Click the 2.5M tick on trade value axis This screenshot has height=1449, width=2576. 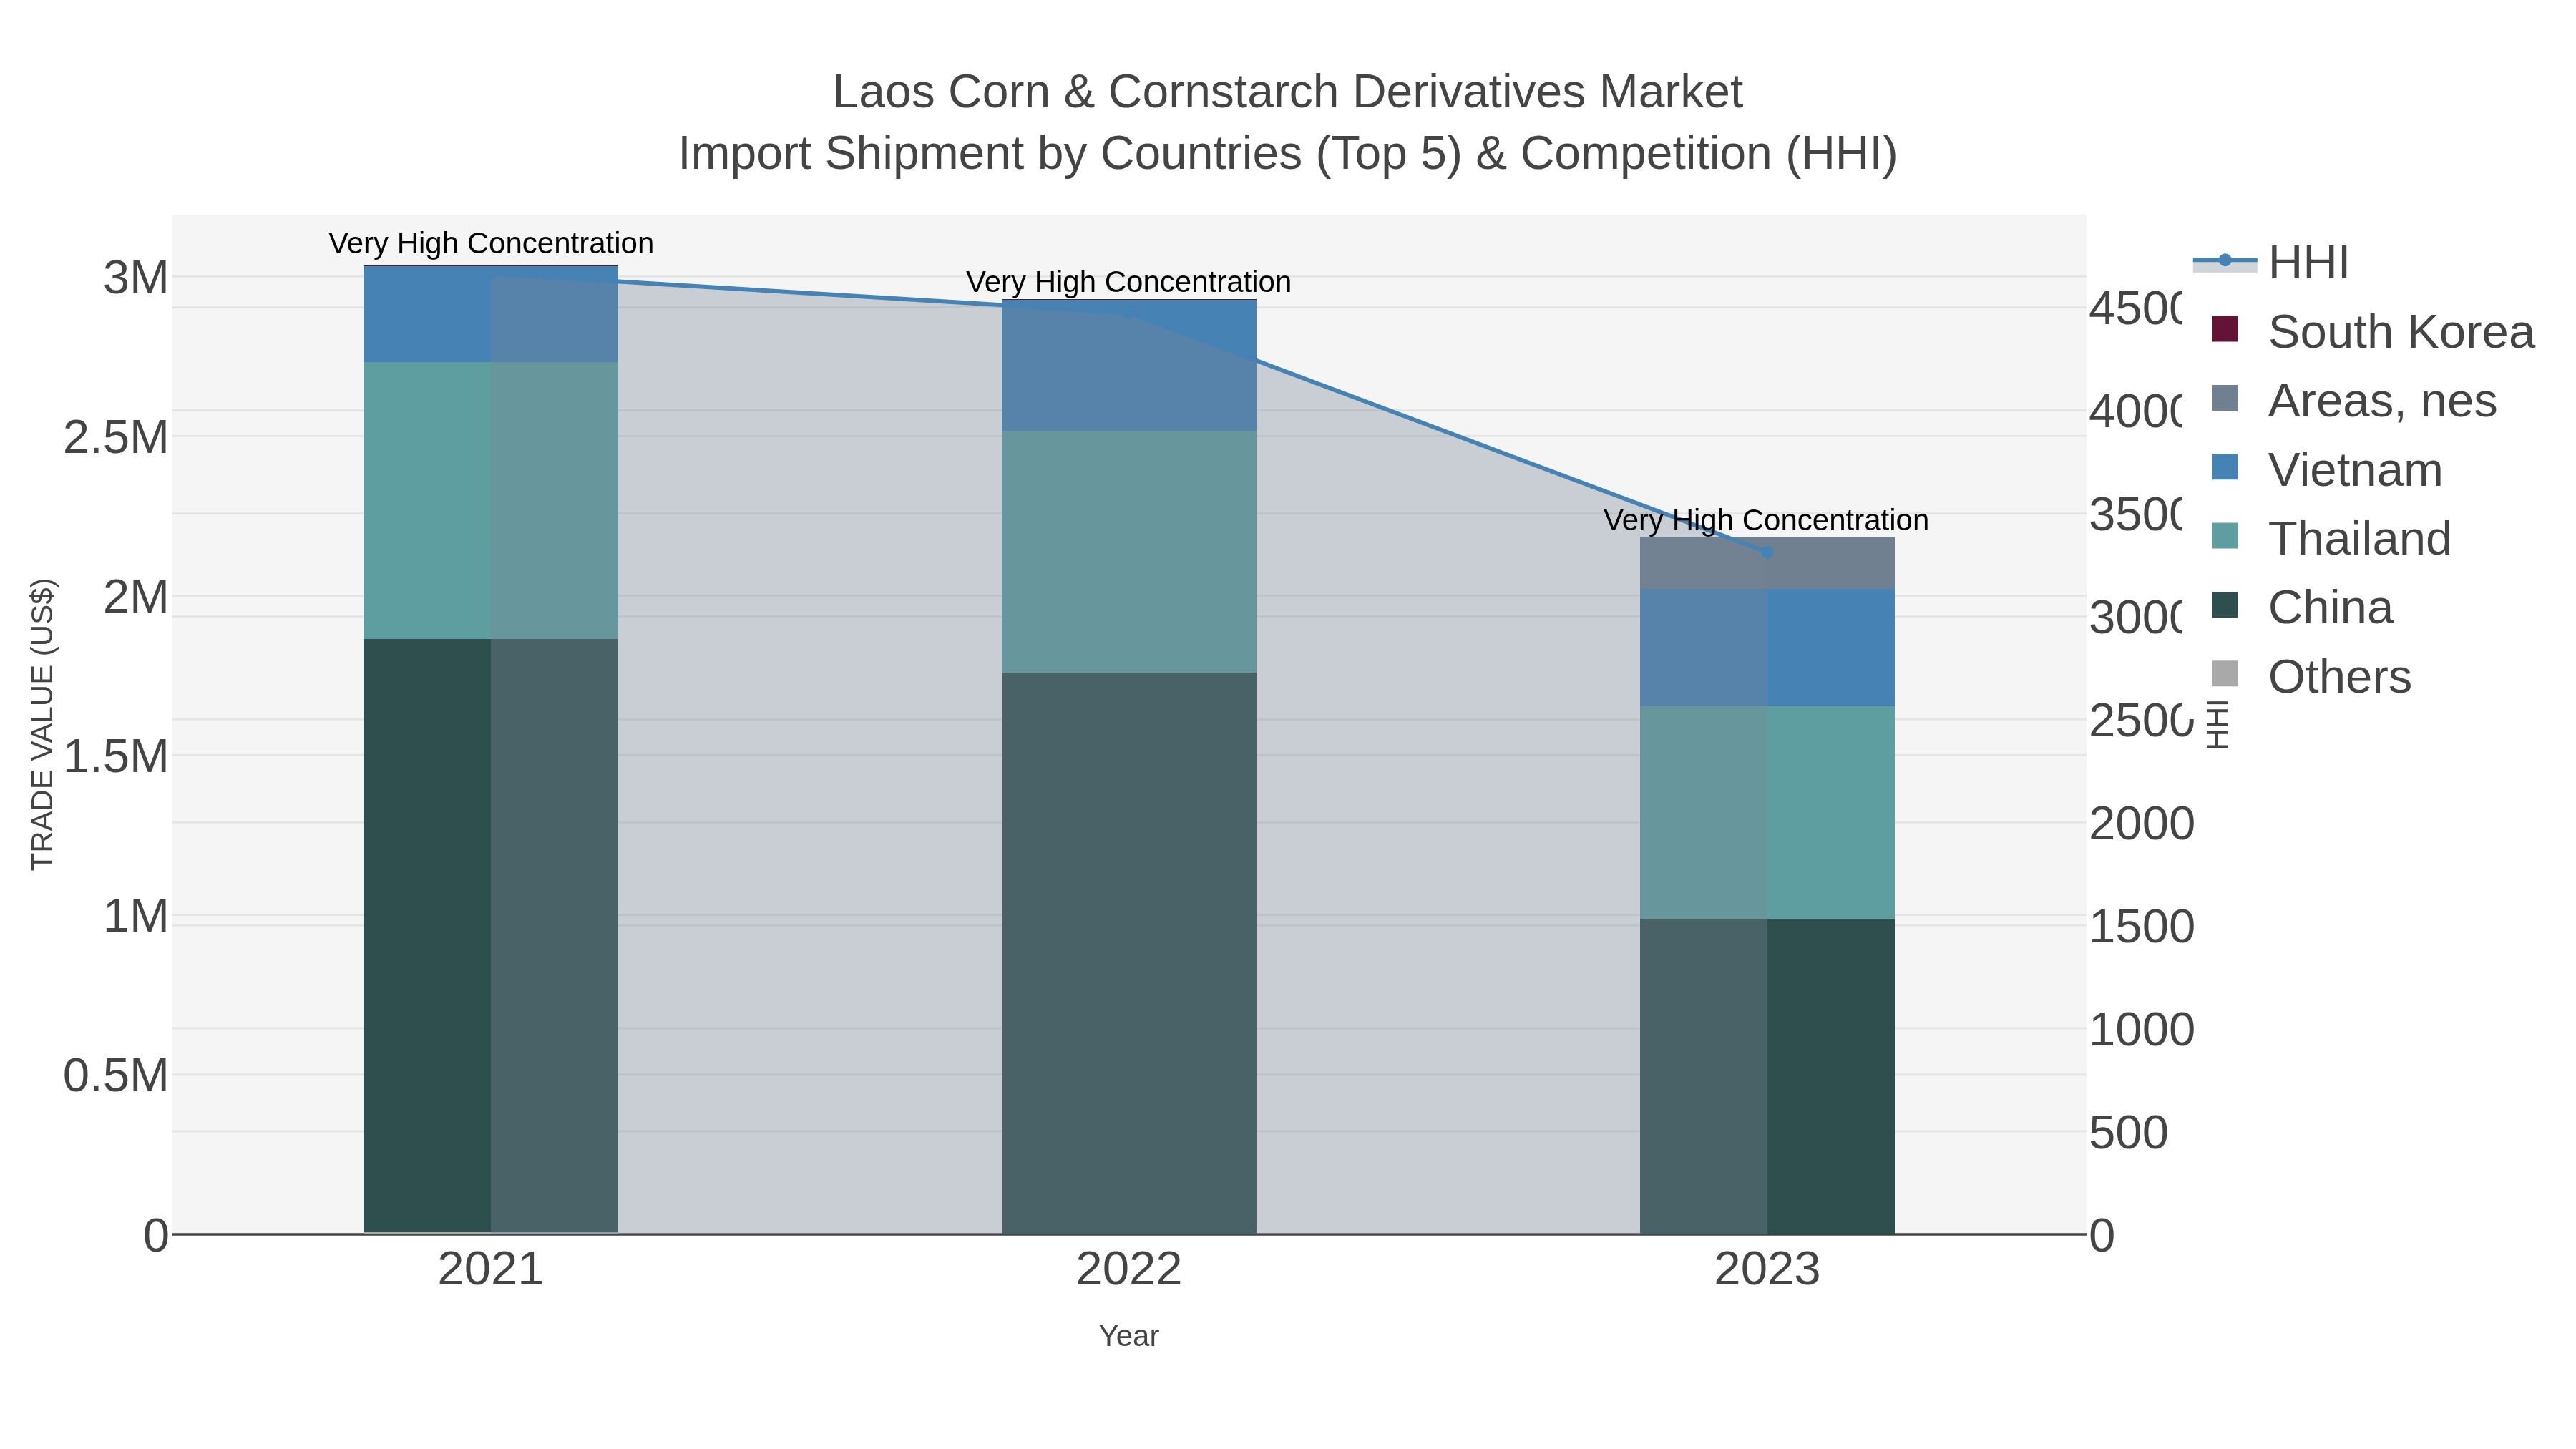tap(116, 438)
